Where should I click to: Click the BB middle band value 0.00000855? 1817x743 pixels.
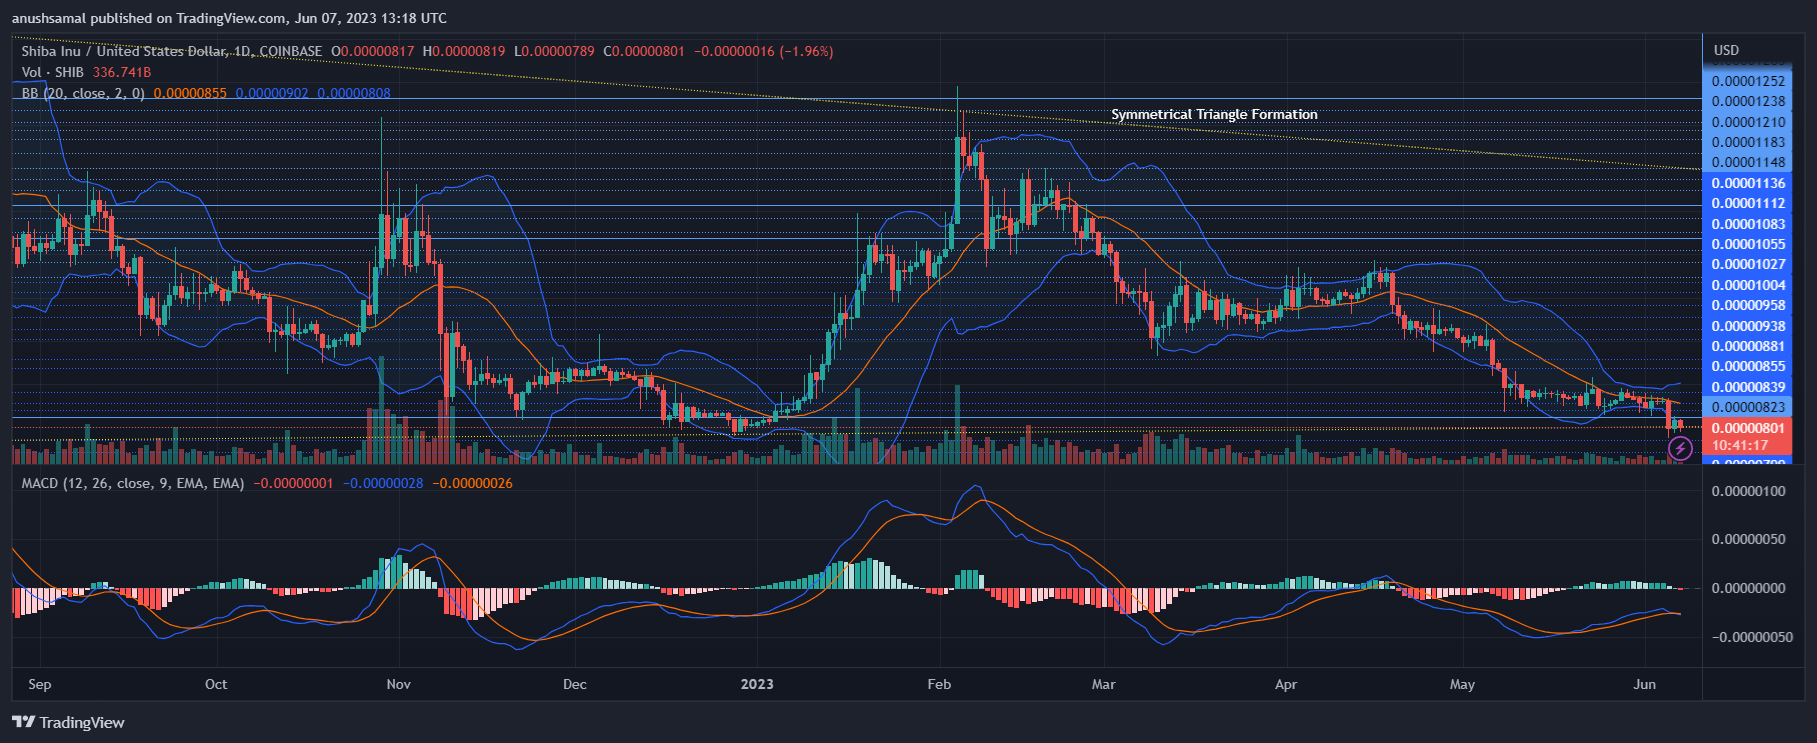190,93
